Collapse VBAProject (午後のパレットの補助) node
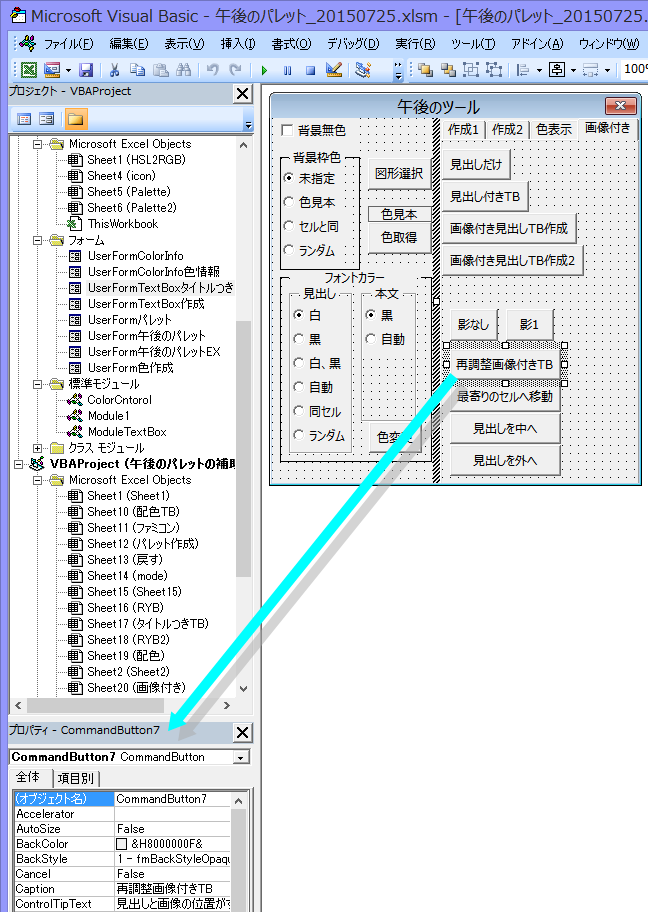Viewport: 648px width, 912px height. coord(19,464)
